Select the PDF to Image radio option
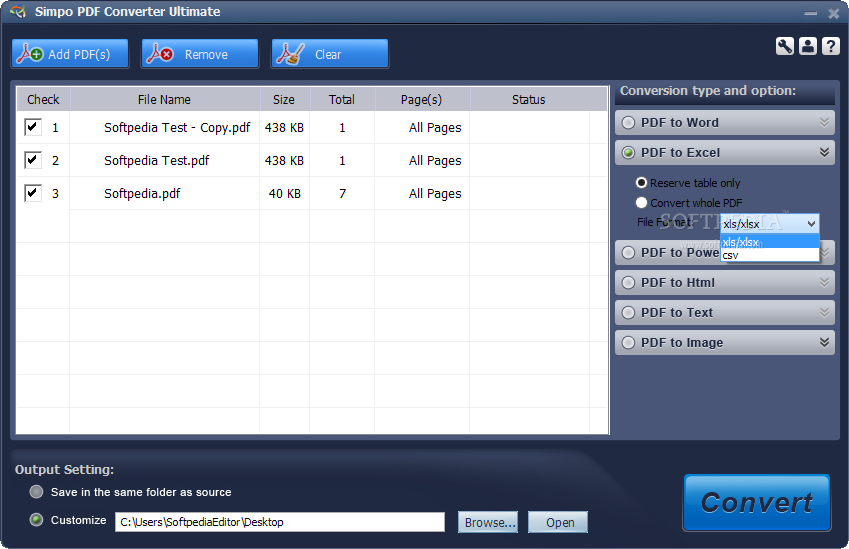 point(628,343)
